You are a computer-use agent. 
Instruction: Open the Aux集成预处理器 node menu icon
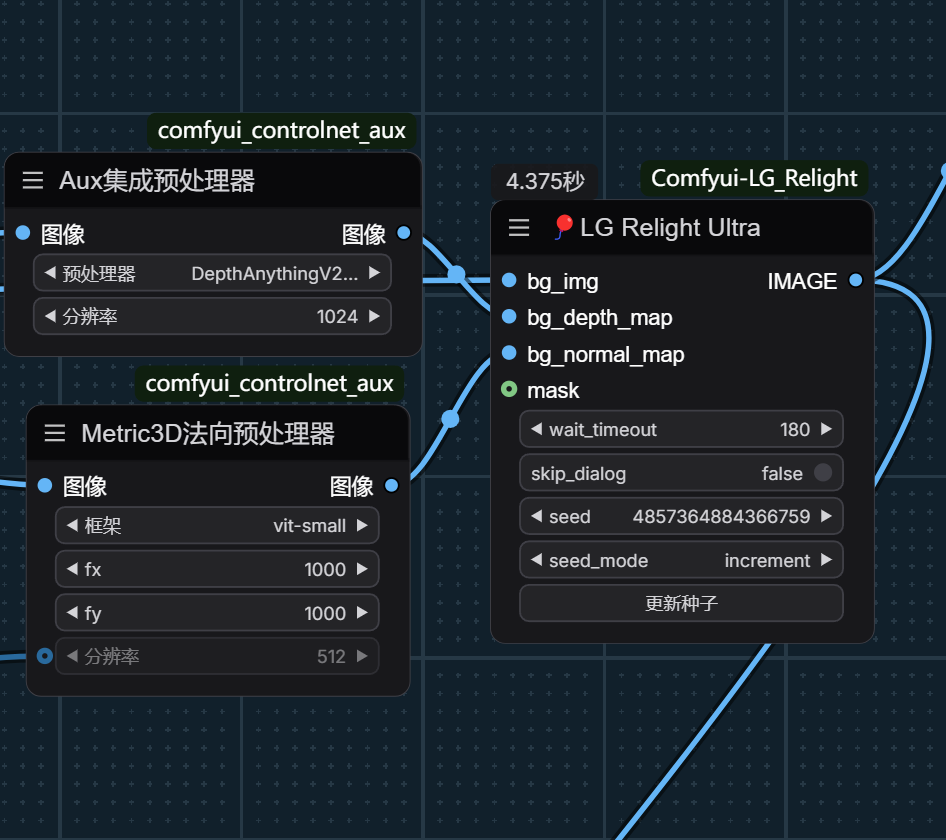pyautogui.click(x=33, y=180)
